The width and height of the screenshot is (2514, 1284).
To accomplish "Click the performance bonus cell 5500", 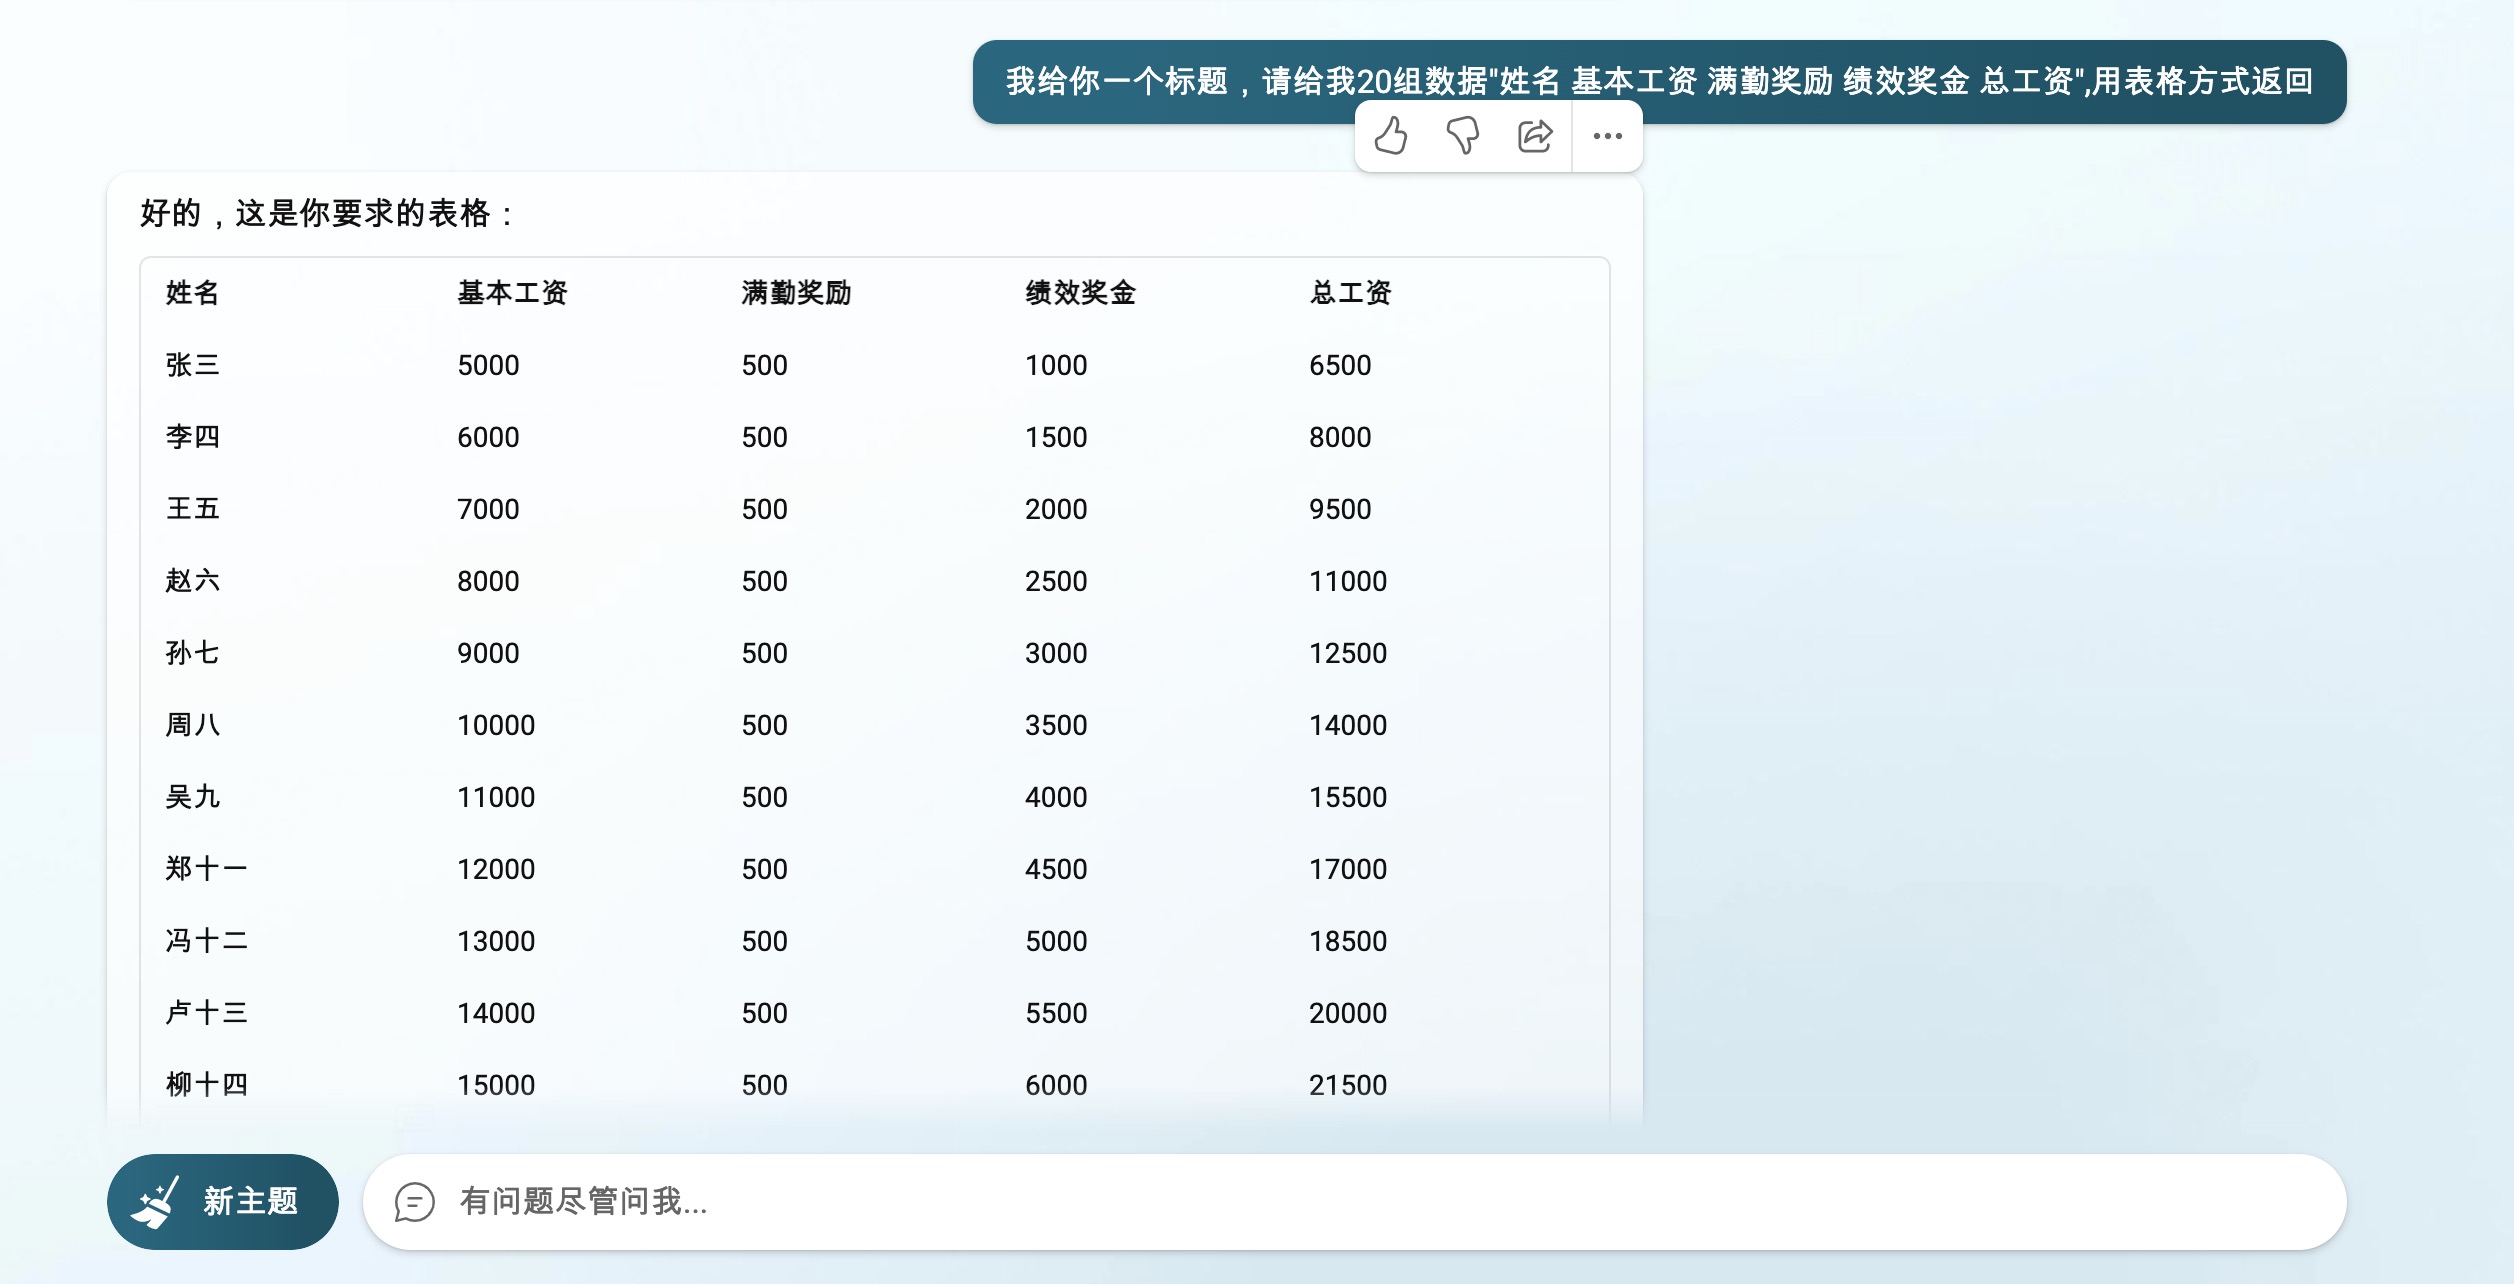I will point(1055,1013).
